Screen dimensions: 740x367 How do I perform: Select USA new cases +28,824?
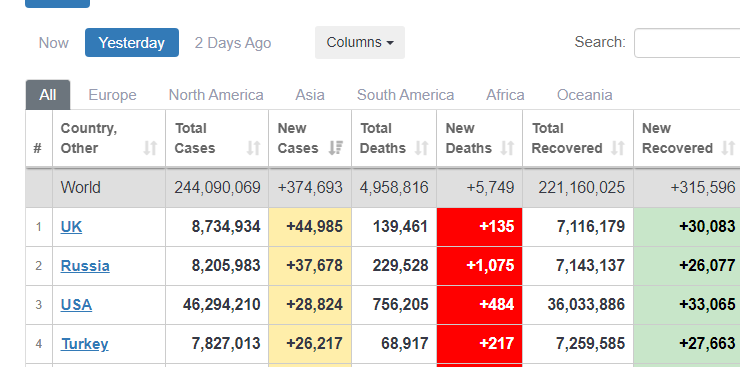pos(314,305)
